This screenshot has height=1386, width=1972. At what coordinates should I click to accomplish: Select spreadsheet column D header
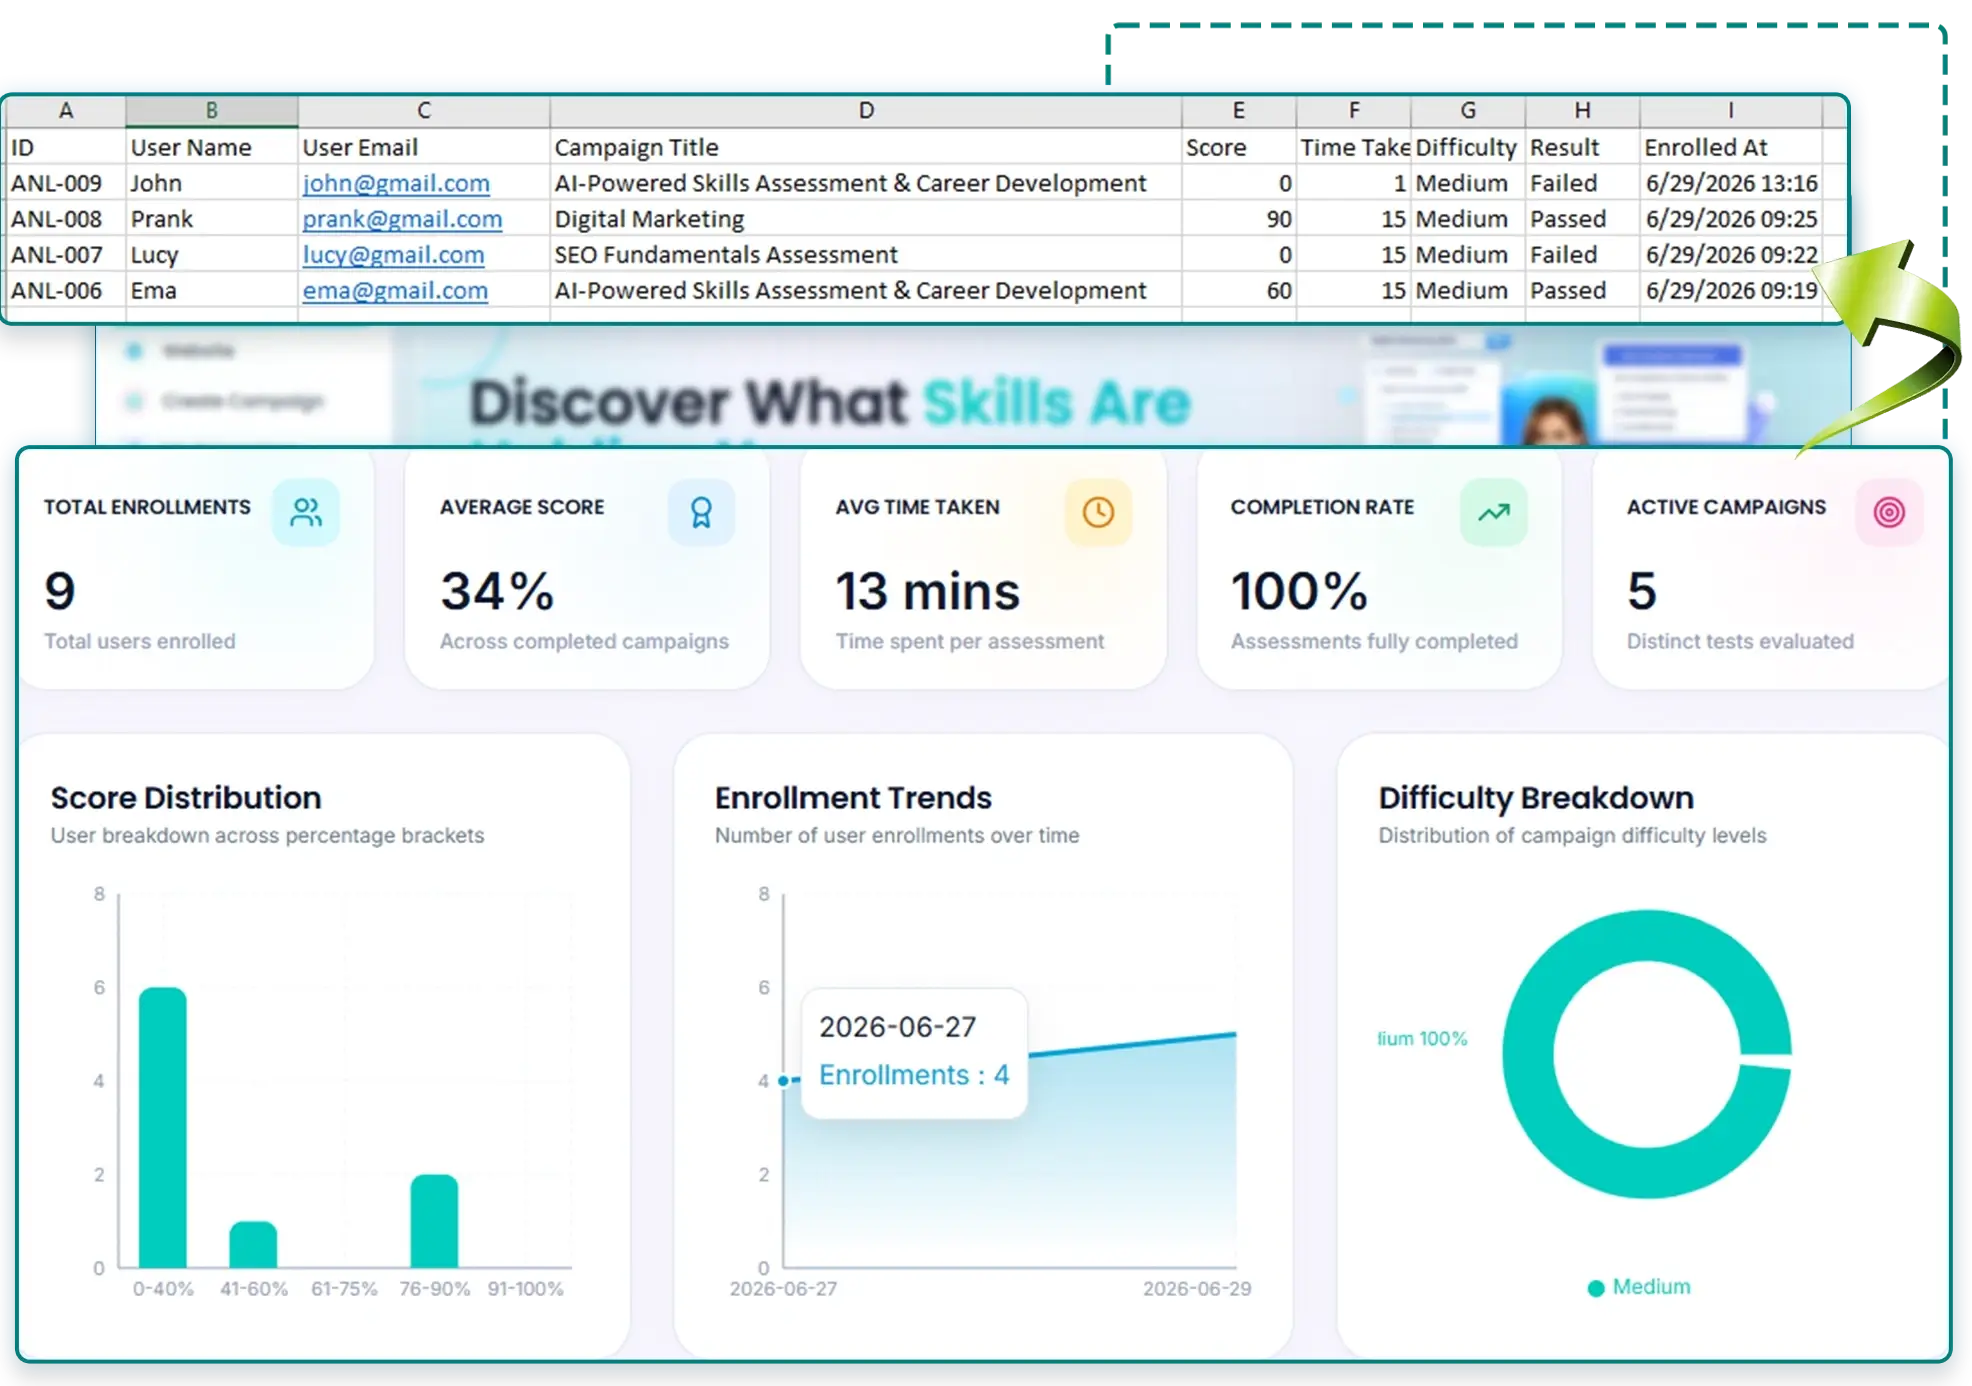866,110
